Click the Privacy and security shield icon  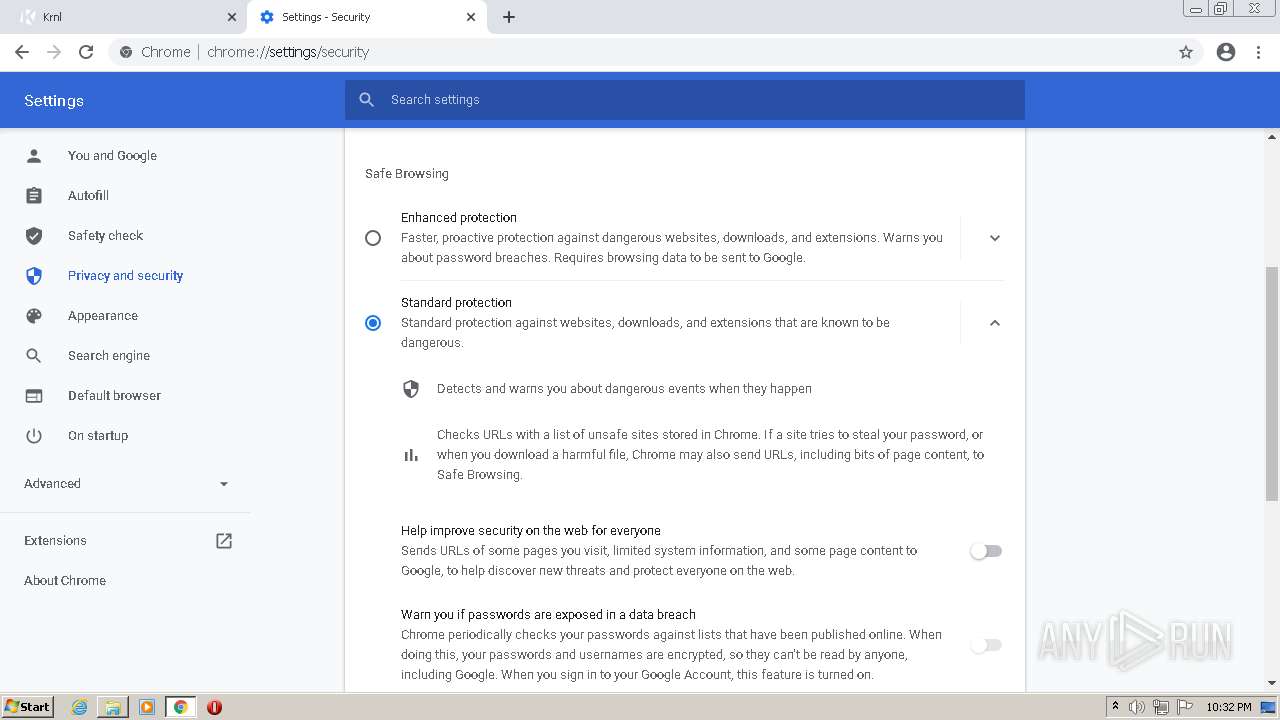pyautogui.click(x=34, y=276)
